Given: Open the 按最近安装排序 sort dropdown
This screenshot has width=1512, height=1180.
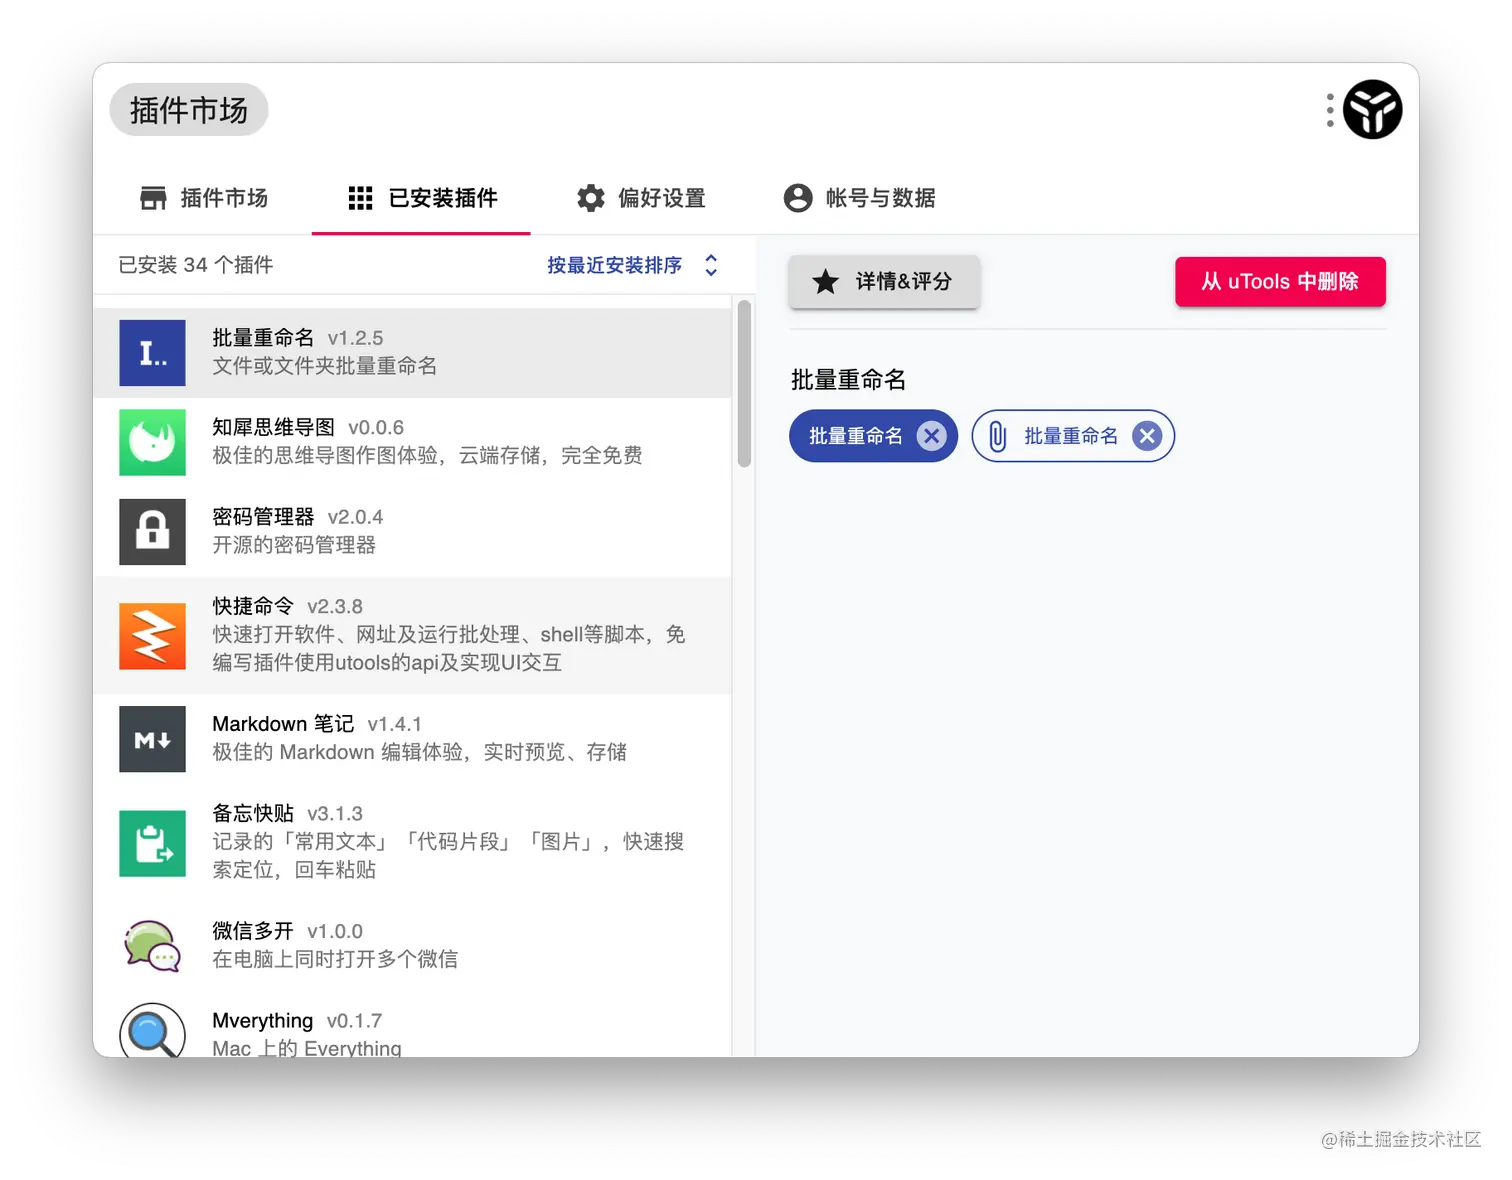Looking at the screenshot, I should (x=632, y=265).
